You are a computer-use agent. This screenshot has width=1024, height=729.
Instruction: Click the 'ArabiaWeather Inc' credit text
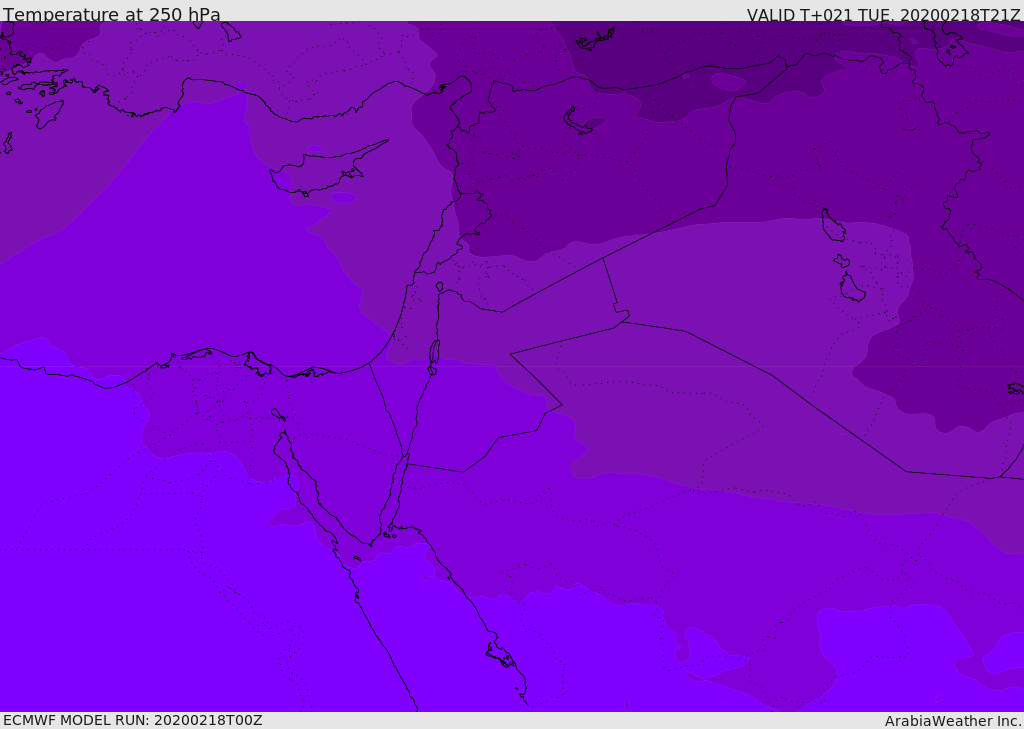[954, 721]
